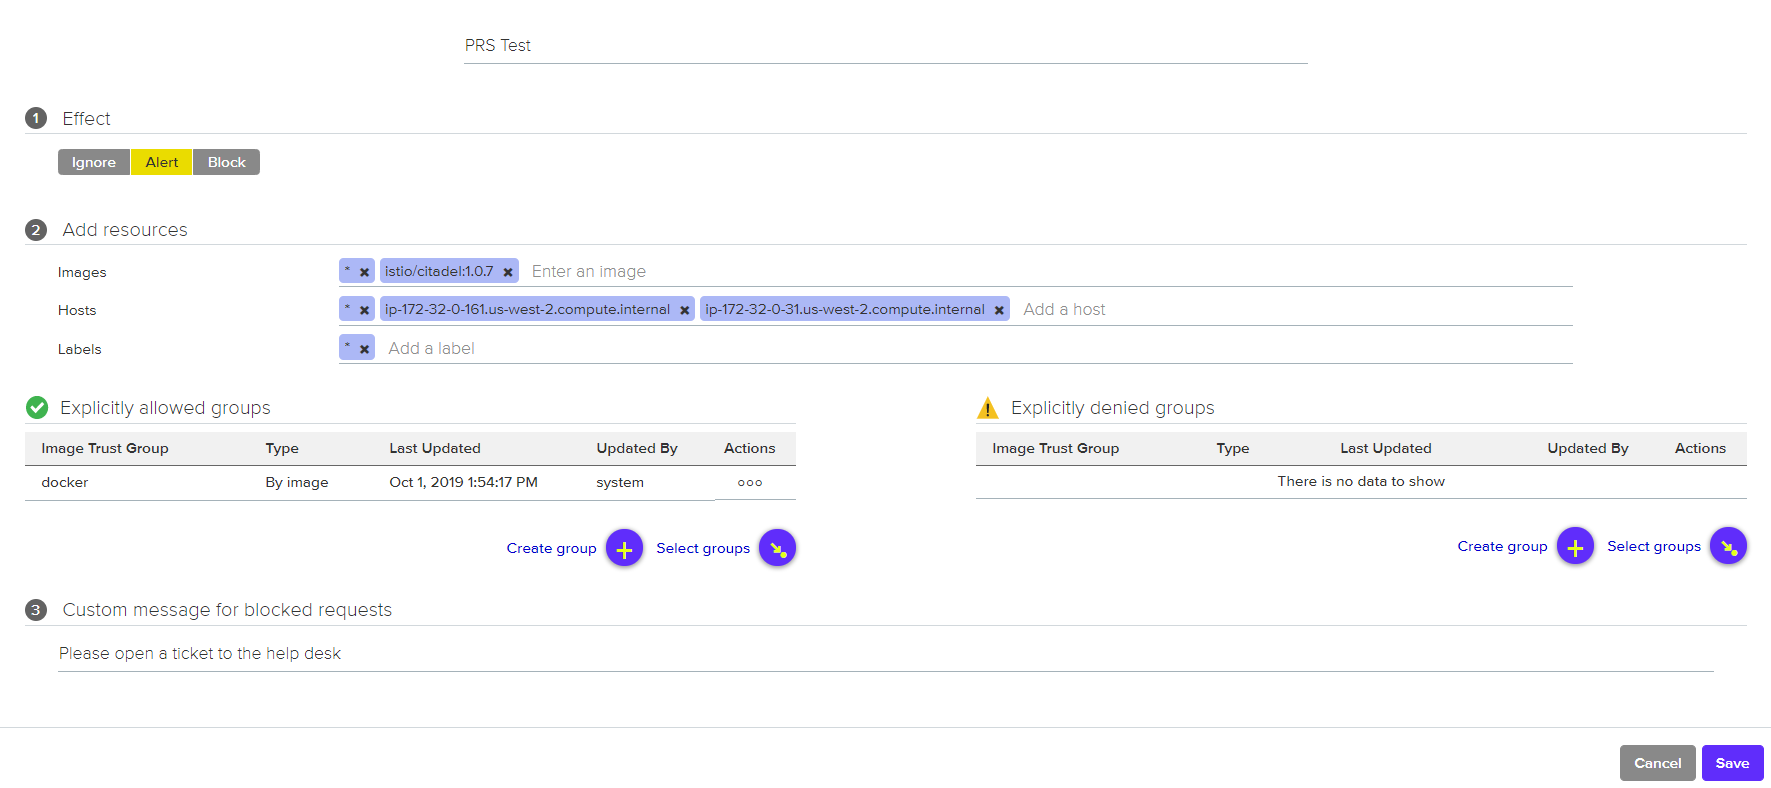Open actions menu for docker group
1771x788 pixels.
coord(750,483)
